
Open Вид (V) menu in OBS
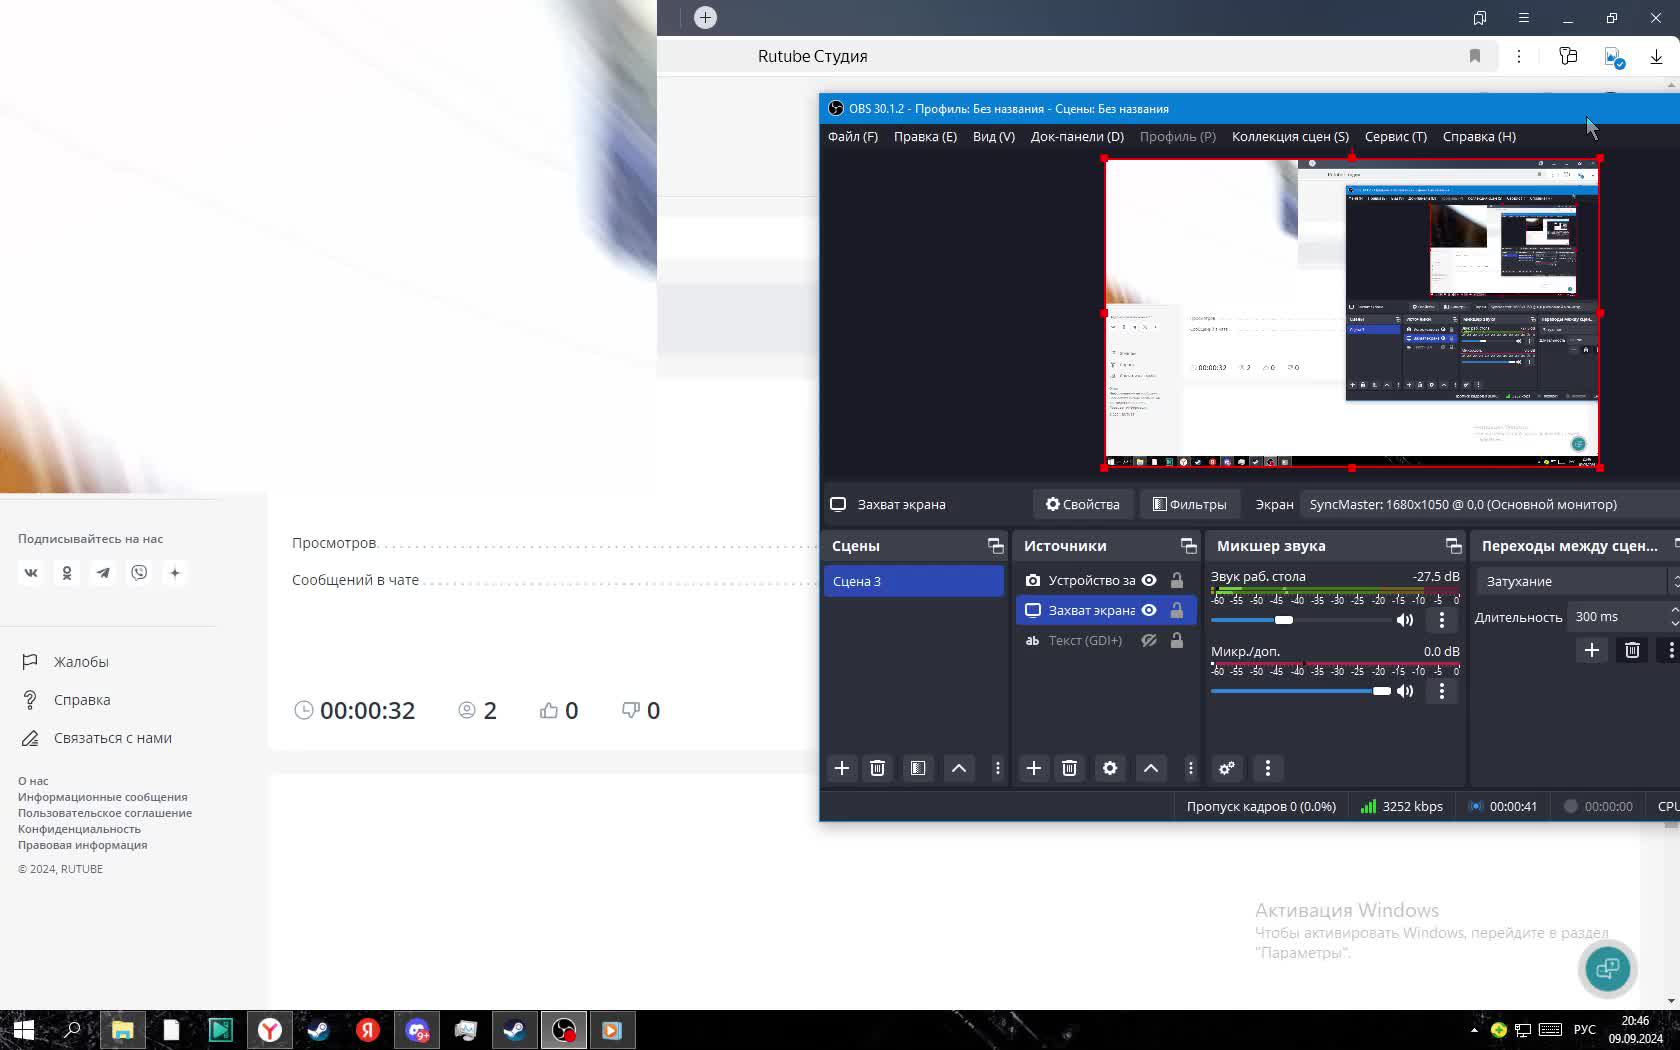pos(994,136)
